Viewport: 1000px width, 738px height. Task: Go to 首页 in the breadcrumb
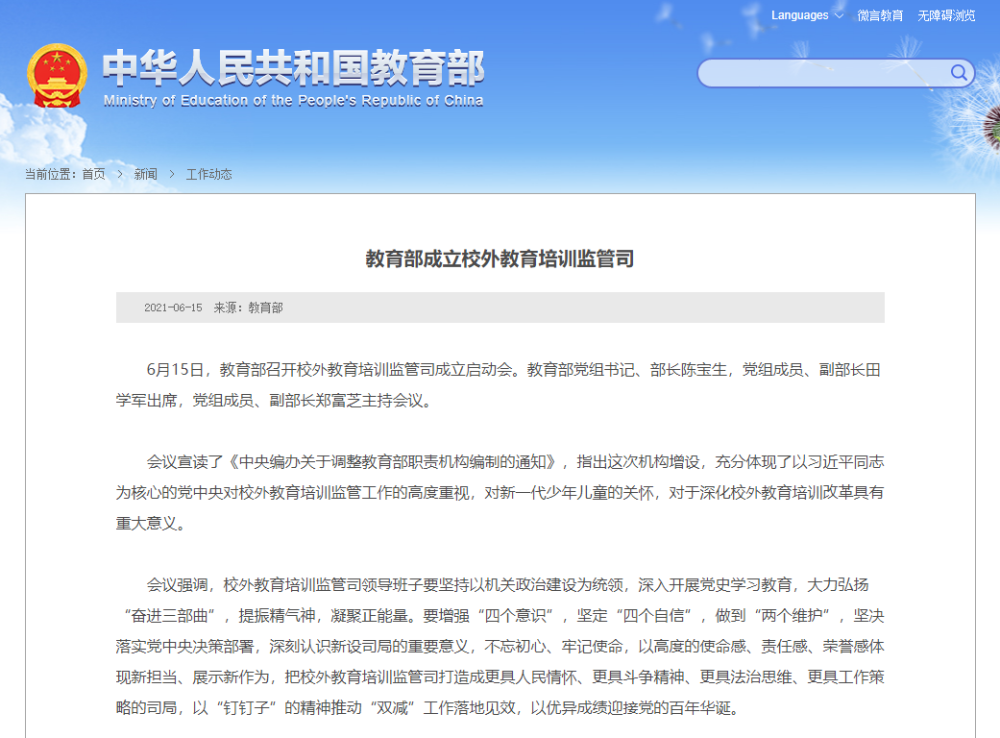tap(93, 174)
